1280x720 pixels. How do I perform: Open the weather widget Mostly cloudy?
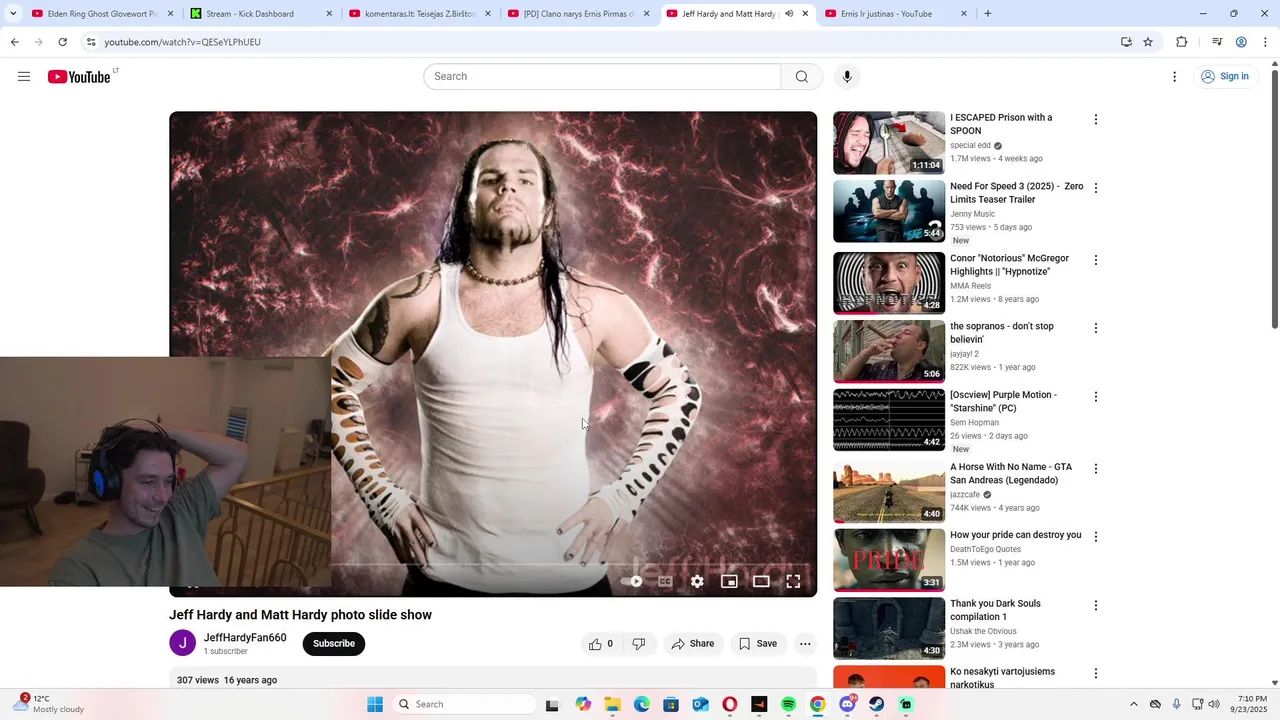pos(48,704)
